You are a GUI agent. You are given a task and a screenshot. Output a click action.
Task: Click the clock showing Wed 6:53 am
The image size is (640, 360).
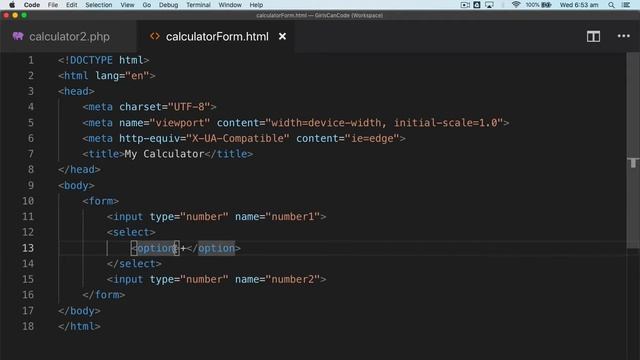coord(579,5)
